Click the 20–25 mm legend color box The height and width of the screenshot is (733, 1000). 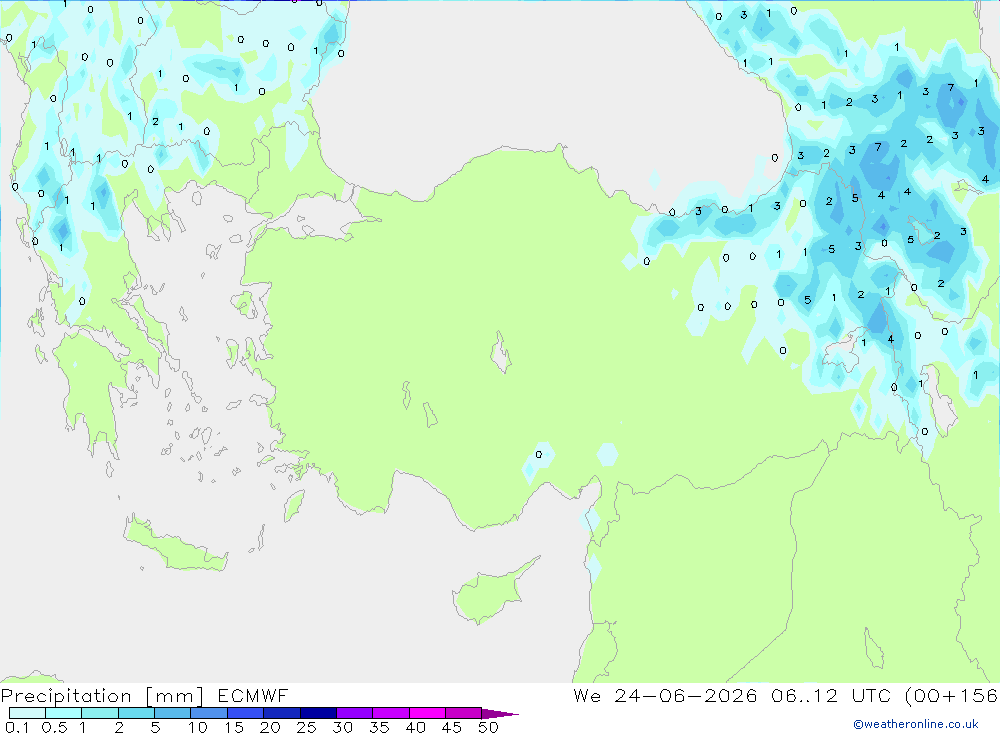(282, 713)
